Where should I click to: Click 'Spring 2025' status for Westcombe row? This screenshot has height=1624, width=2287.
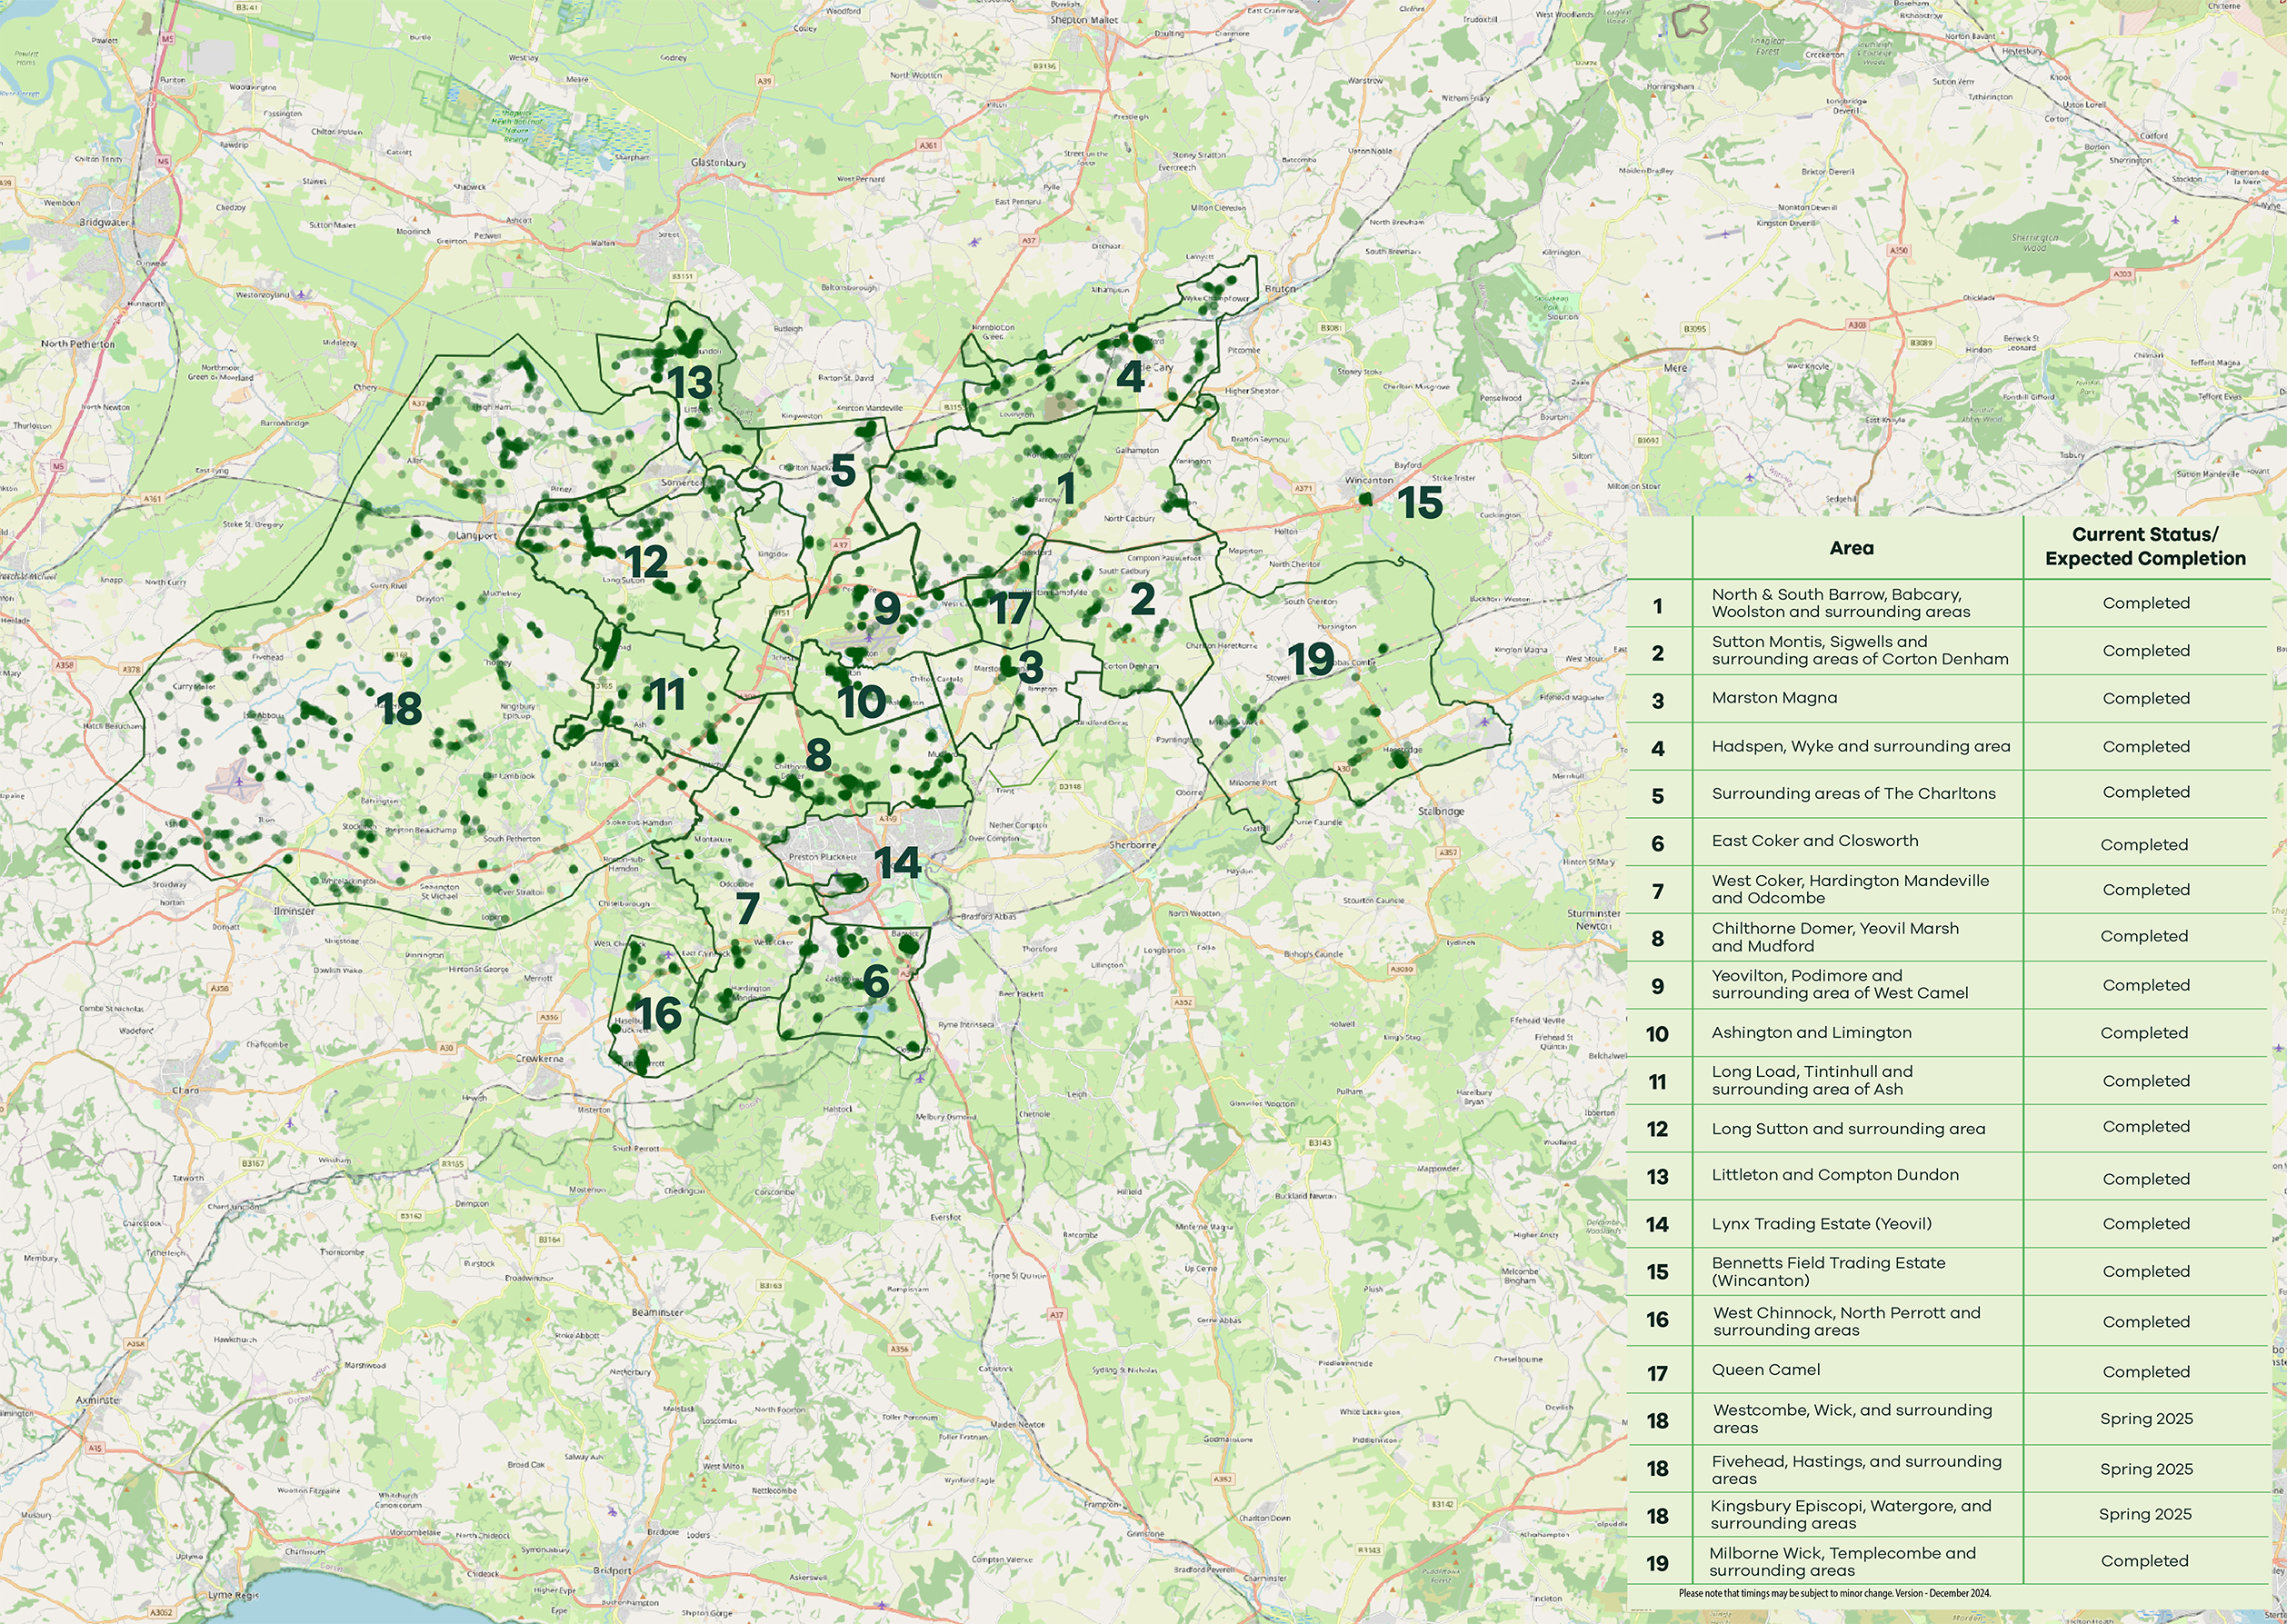[x=2146, y=1419]
